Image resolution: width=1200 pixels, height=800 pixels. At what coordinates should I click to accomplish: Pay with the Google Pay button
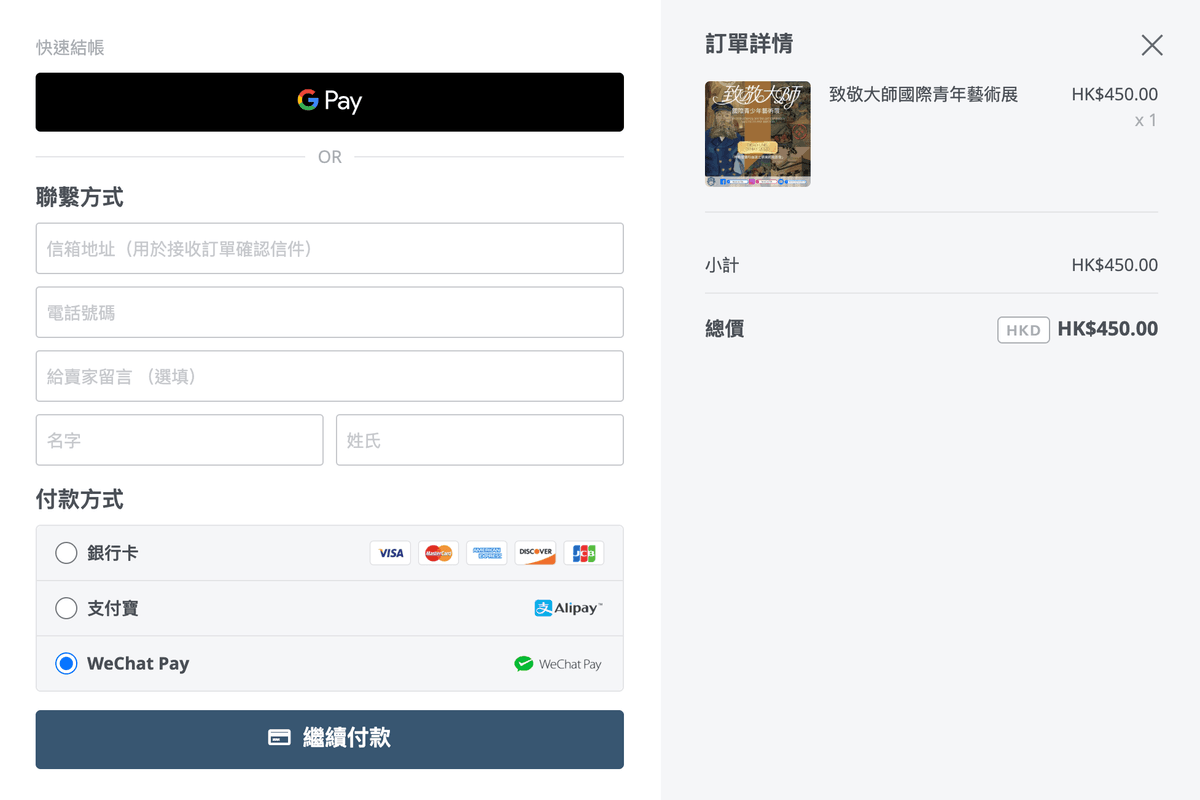330,102
